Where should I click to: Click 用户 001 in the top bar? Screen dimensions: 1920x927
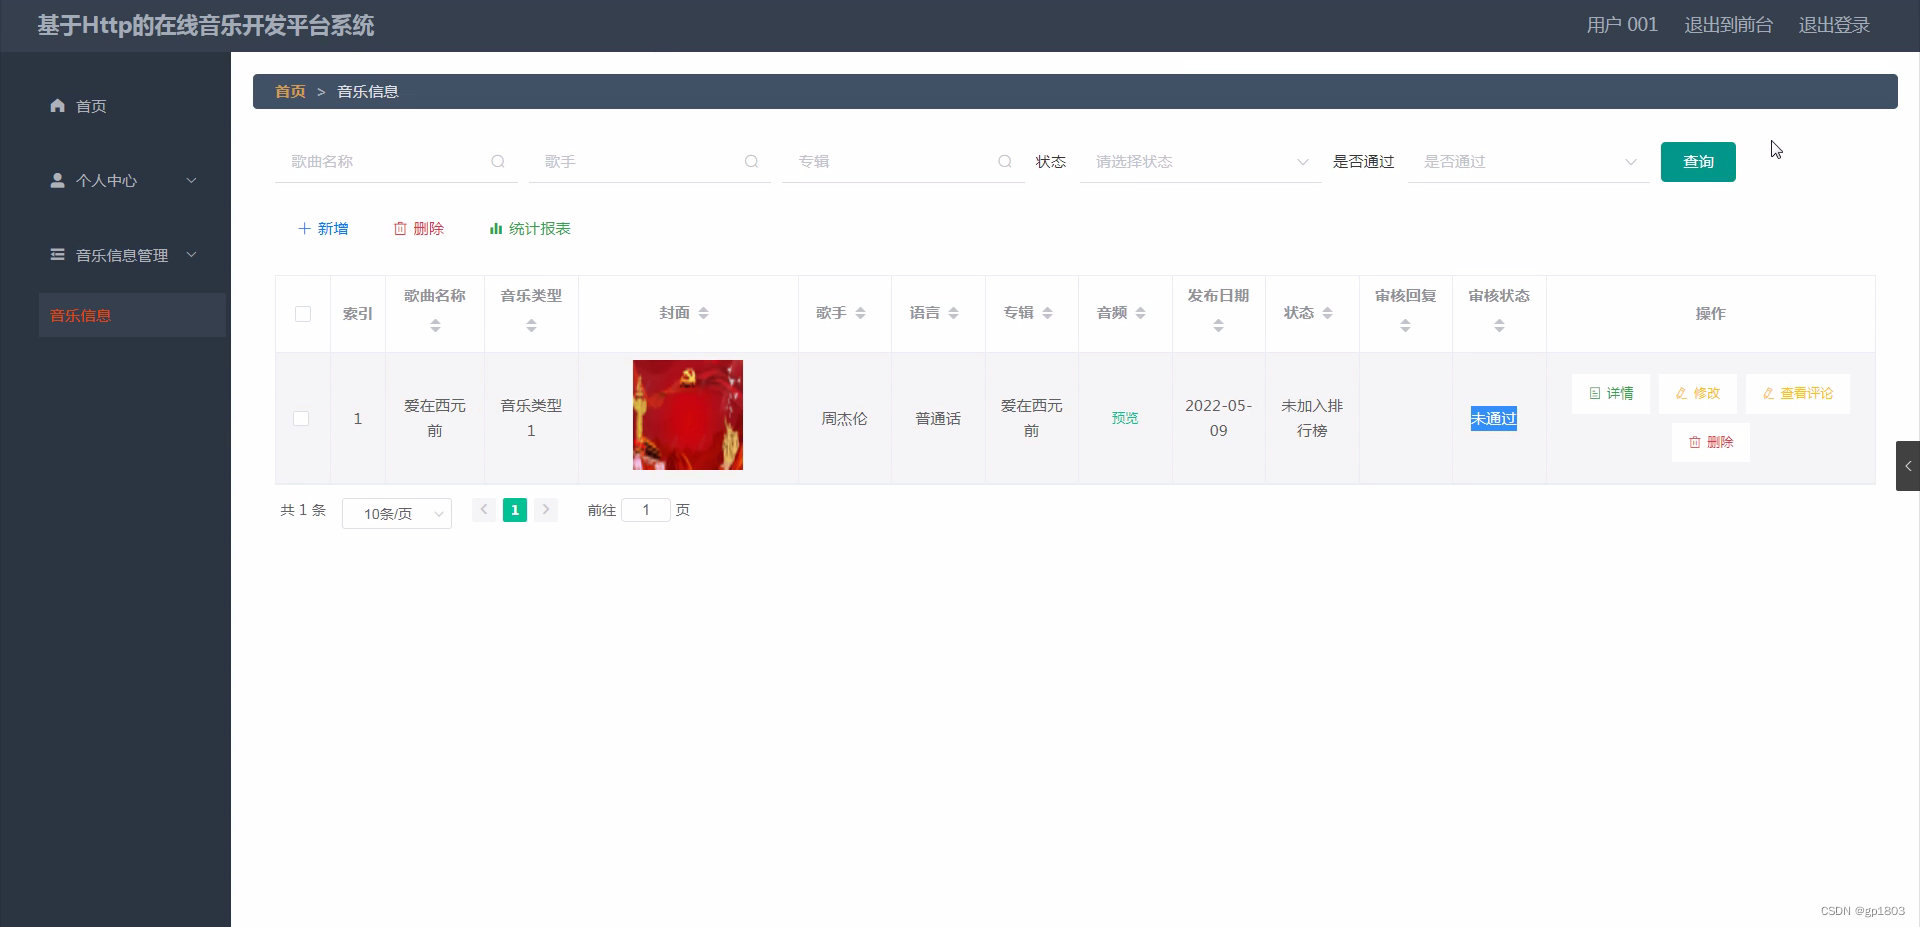click(x=1621, y=25)
